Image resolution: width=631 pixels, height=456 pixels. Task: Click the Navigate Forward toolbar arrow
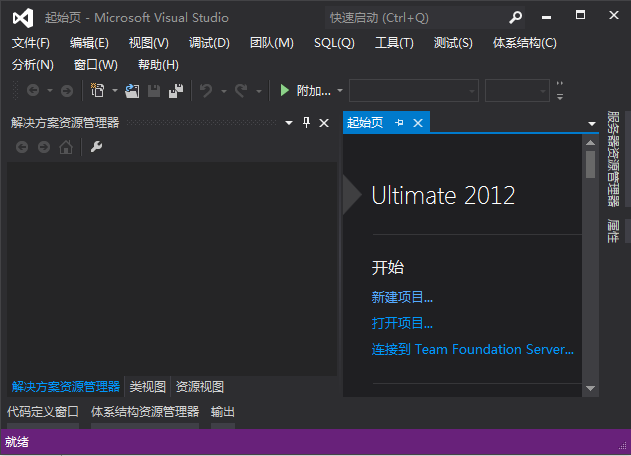pyautogui.click(x=67, y=91)
